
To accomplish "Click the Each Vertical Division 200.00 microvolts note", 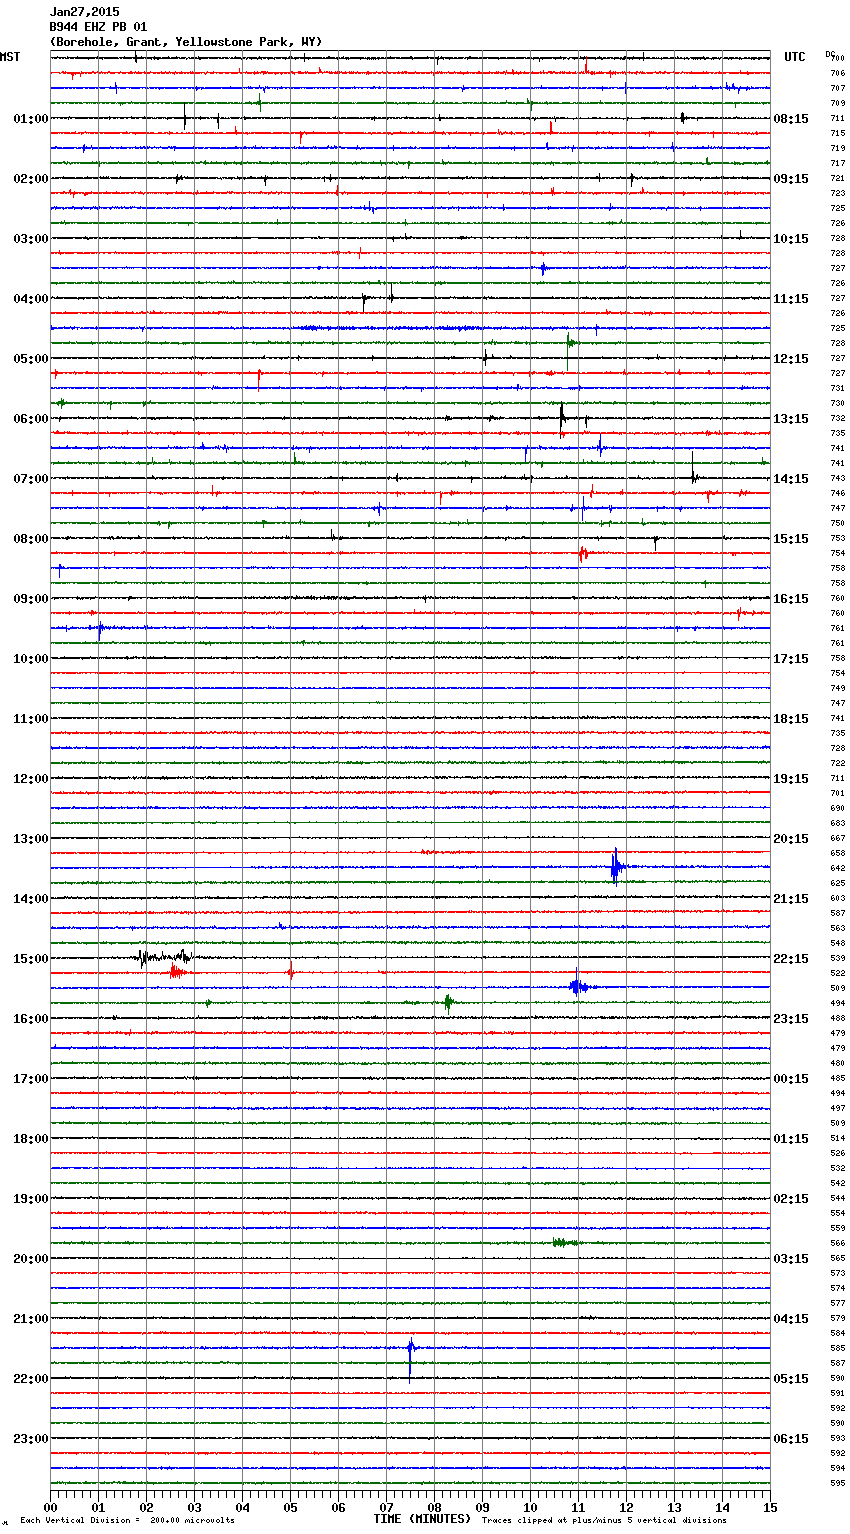I will (127, 1520).
